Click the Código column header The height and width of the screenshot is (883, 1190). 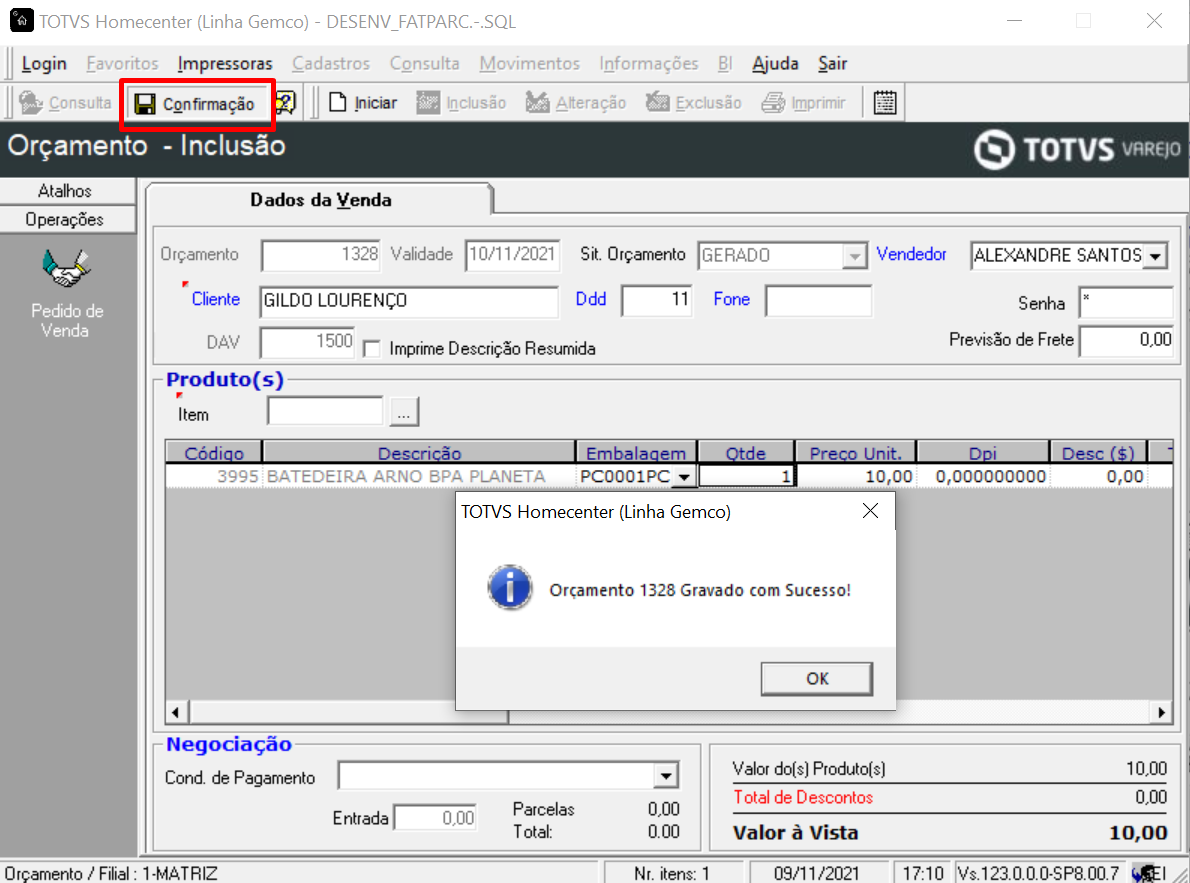pos(214,453)
